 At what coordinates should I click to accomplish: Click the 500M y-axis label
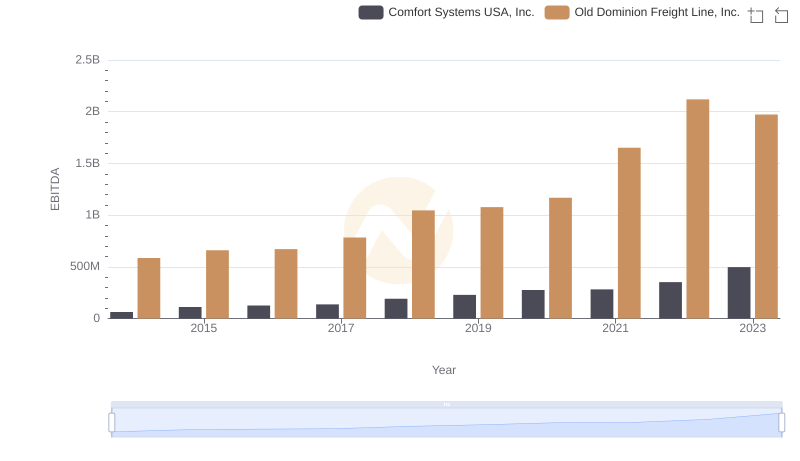pyautogui.click(x=85, y=266)
